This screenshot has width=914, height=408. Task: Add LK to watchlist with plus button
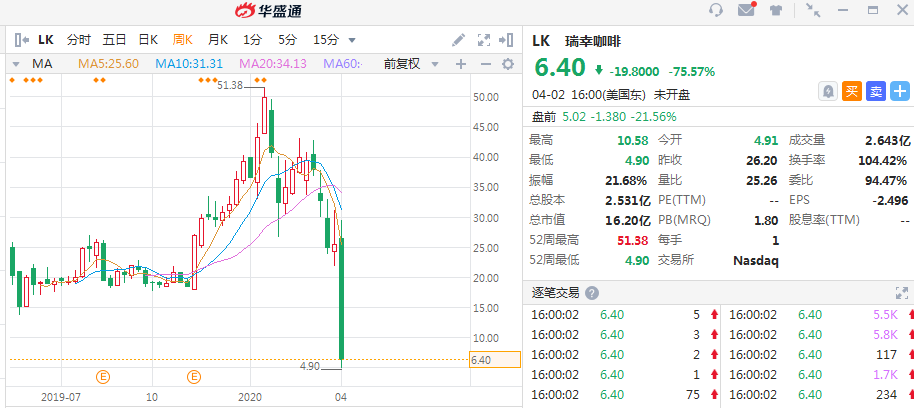[x=900, y=92]
